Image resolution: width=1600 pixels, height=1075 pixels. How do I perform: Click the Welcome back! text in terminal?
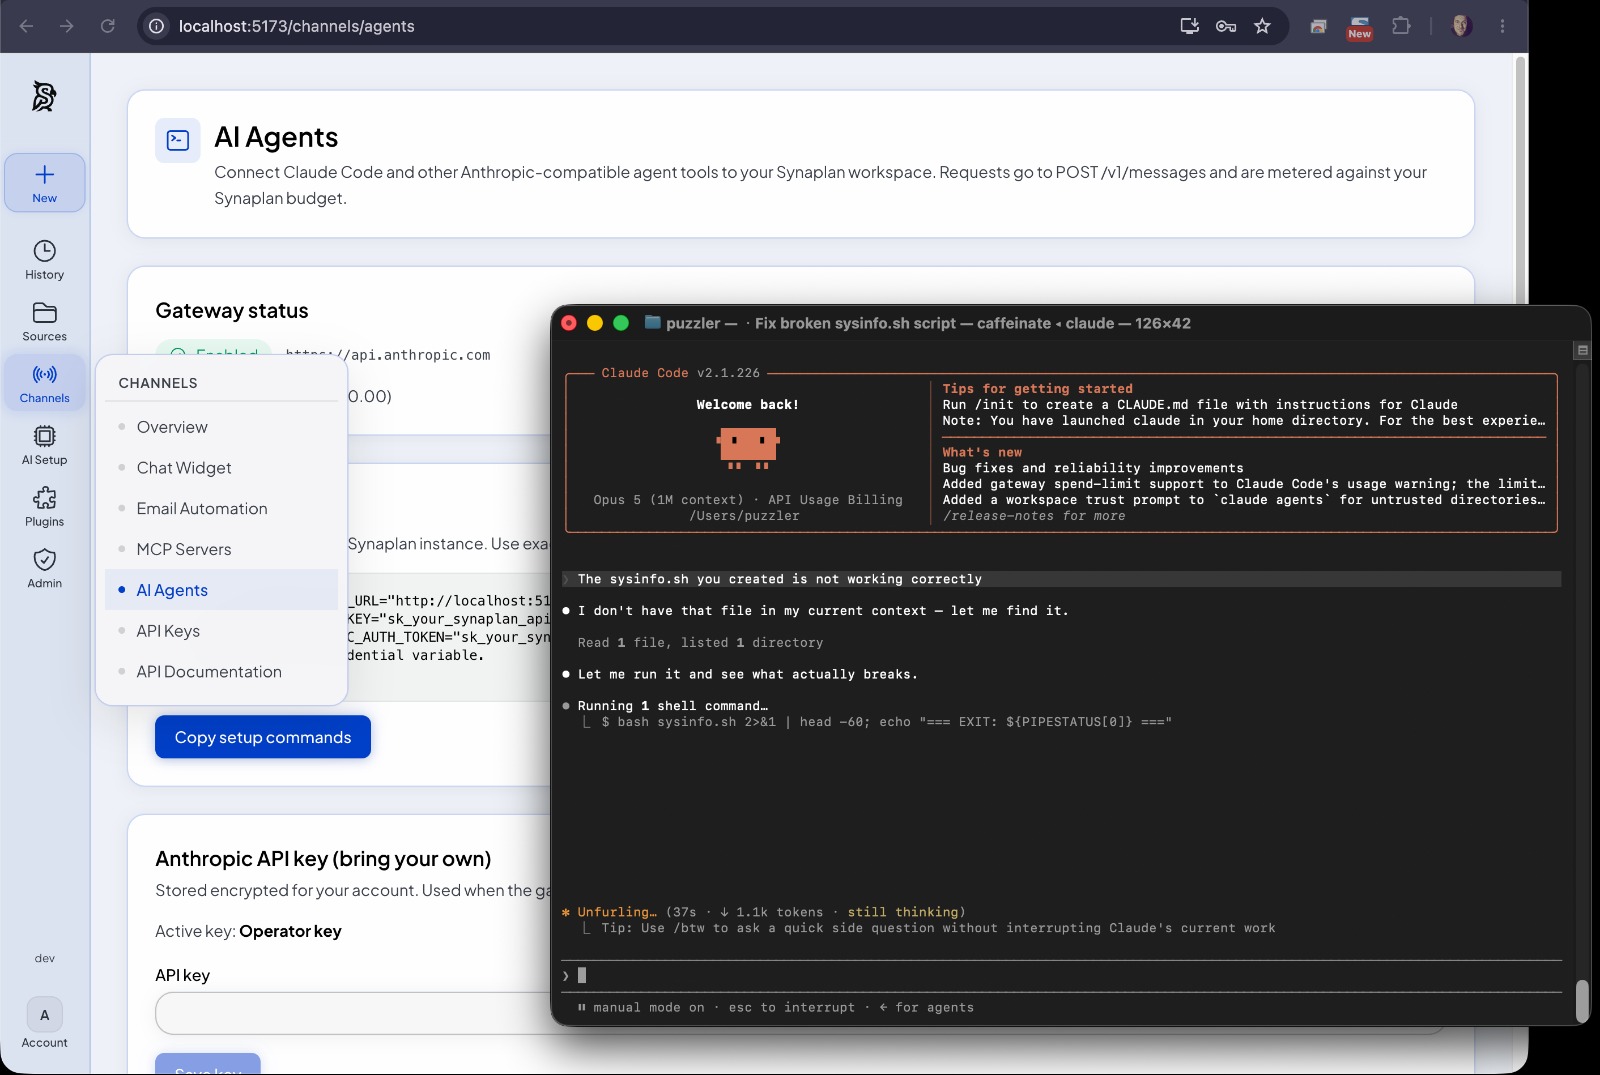click(748, 405)
